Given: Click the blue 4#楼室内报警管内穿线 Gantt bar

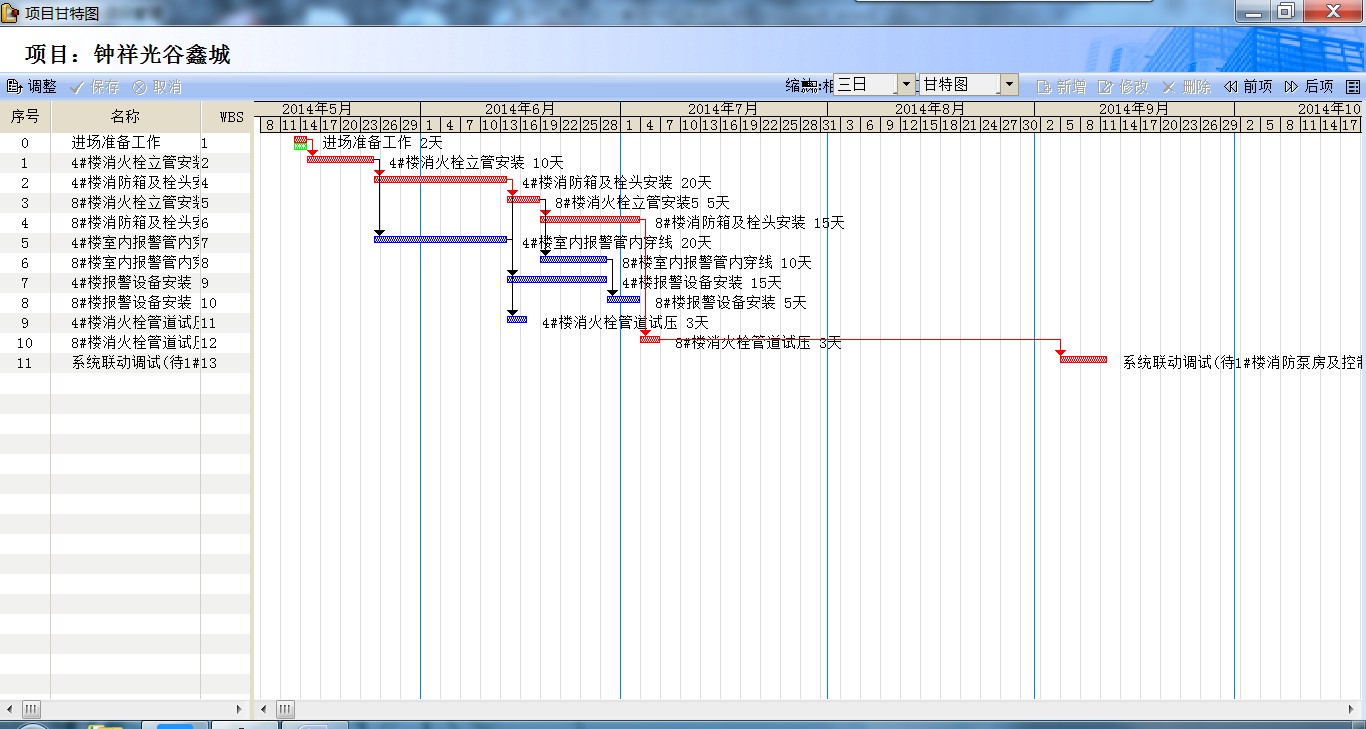Looking at the screenshot, I should point(440,239).
